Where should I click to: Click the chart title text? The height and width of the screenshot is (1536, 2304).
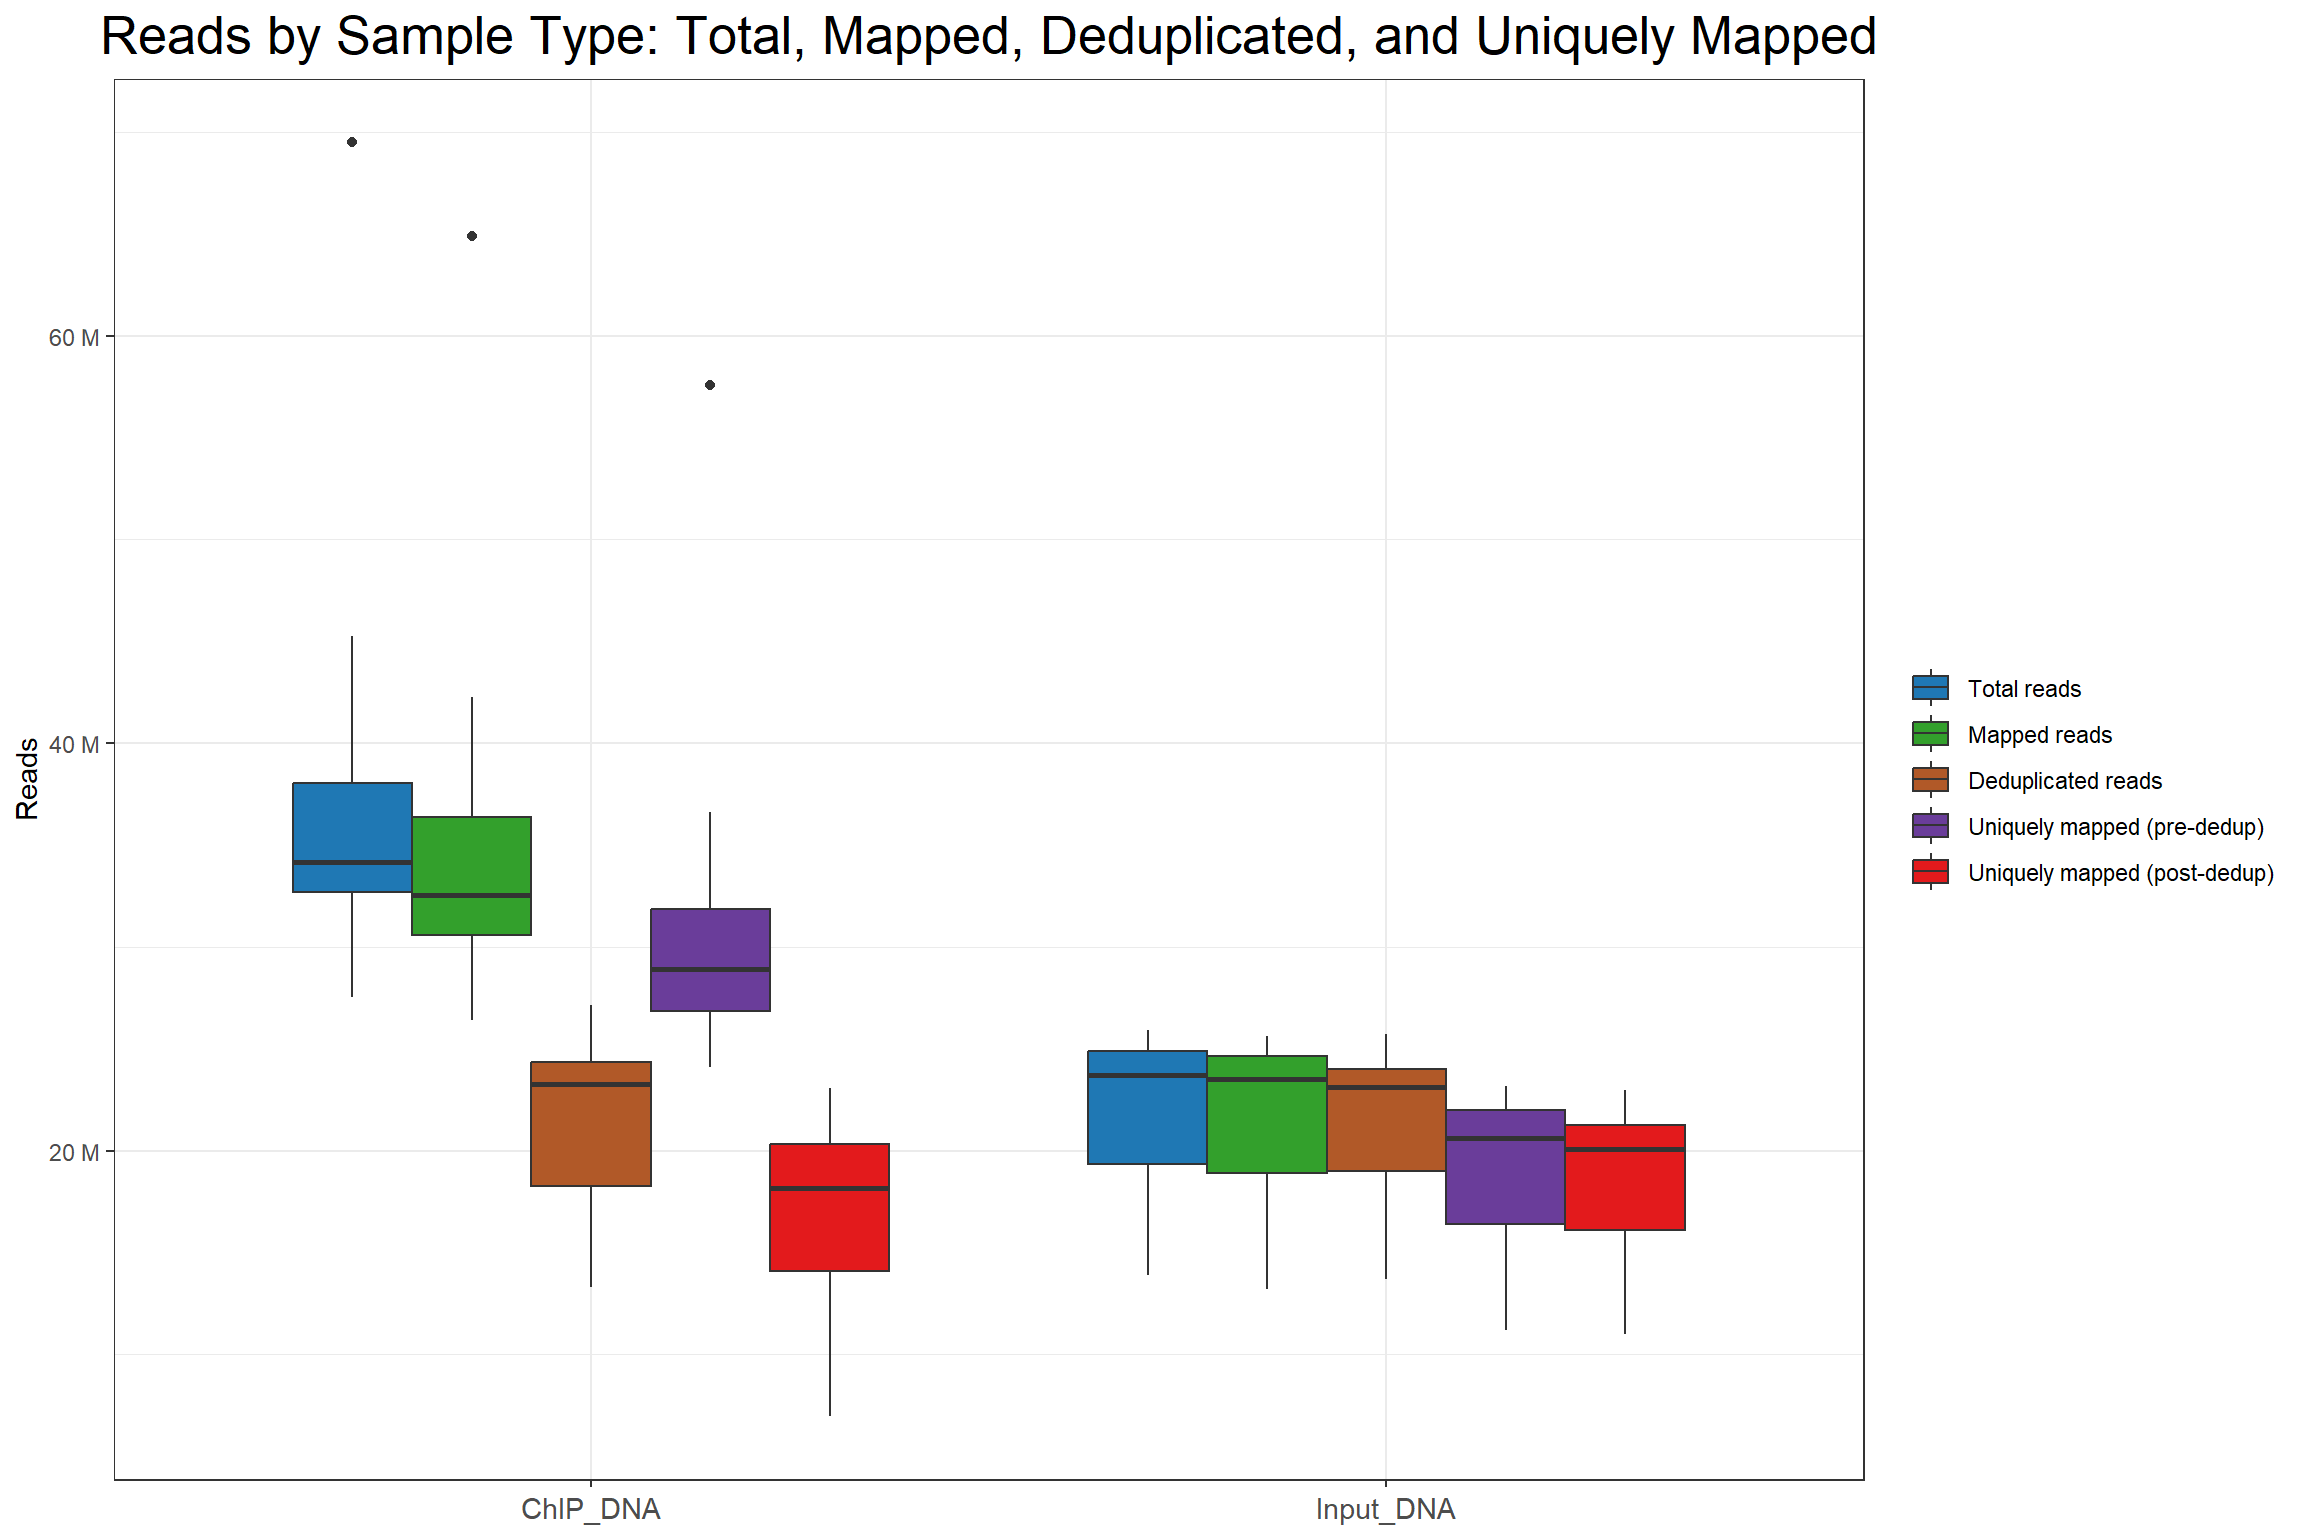tap(988, 38)
